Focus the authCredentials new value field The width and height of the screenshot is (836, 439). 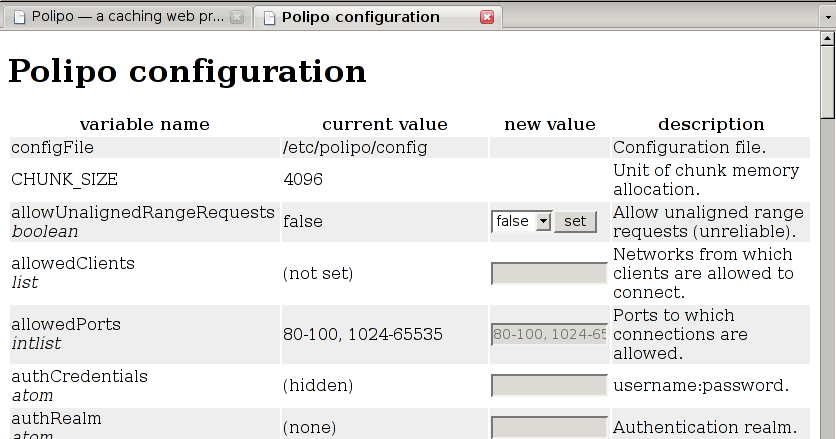pyautogui.click(x=549, y=385)
